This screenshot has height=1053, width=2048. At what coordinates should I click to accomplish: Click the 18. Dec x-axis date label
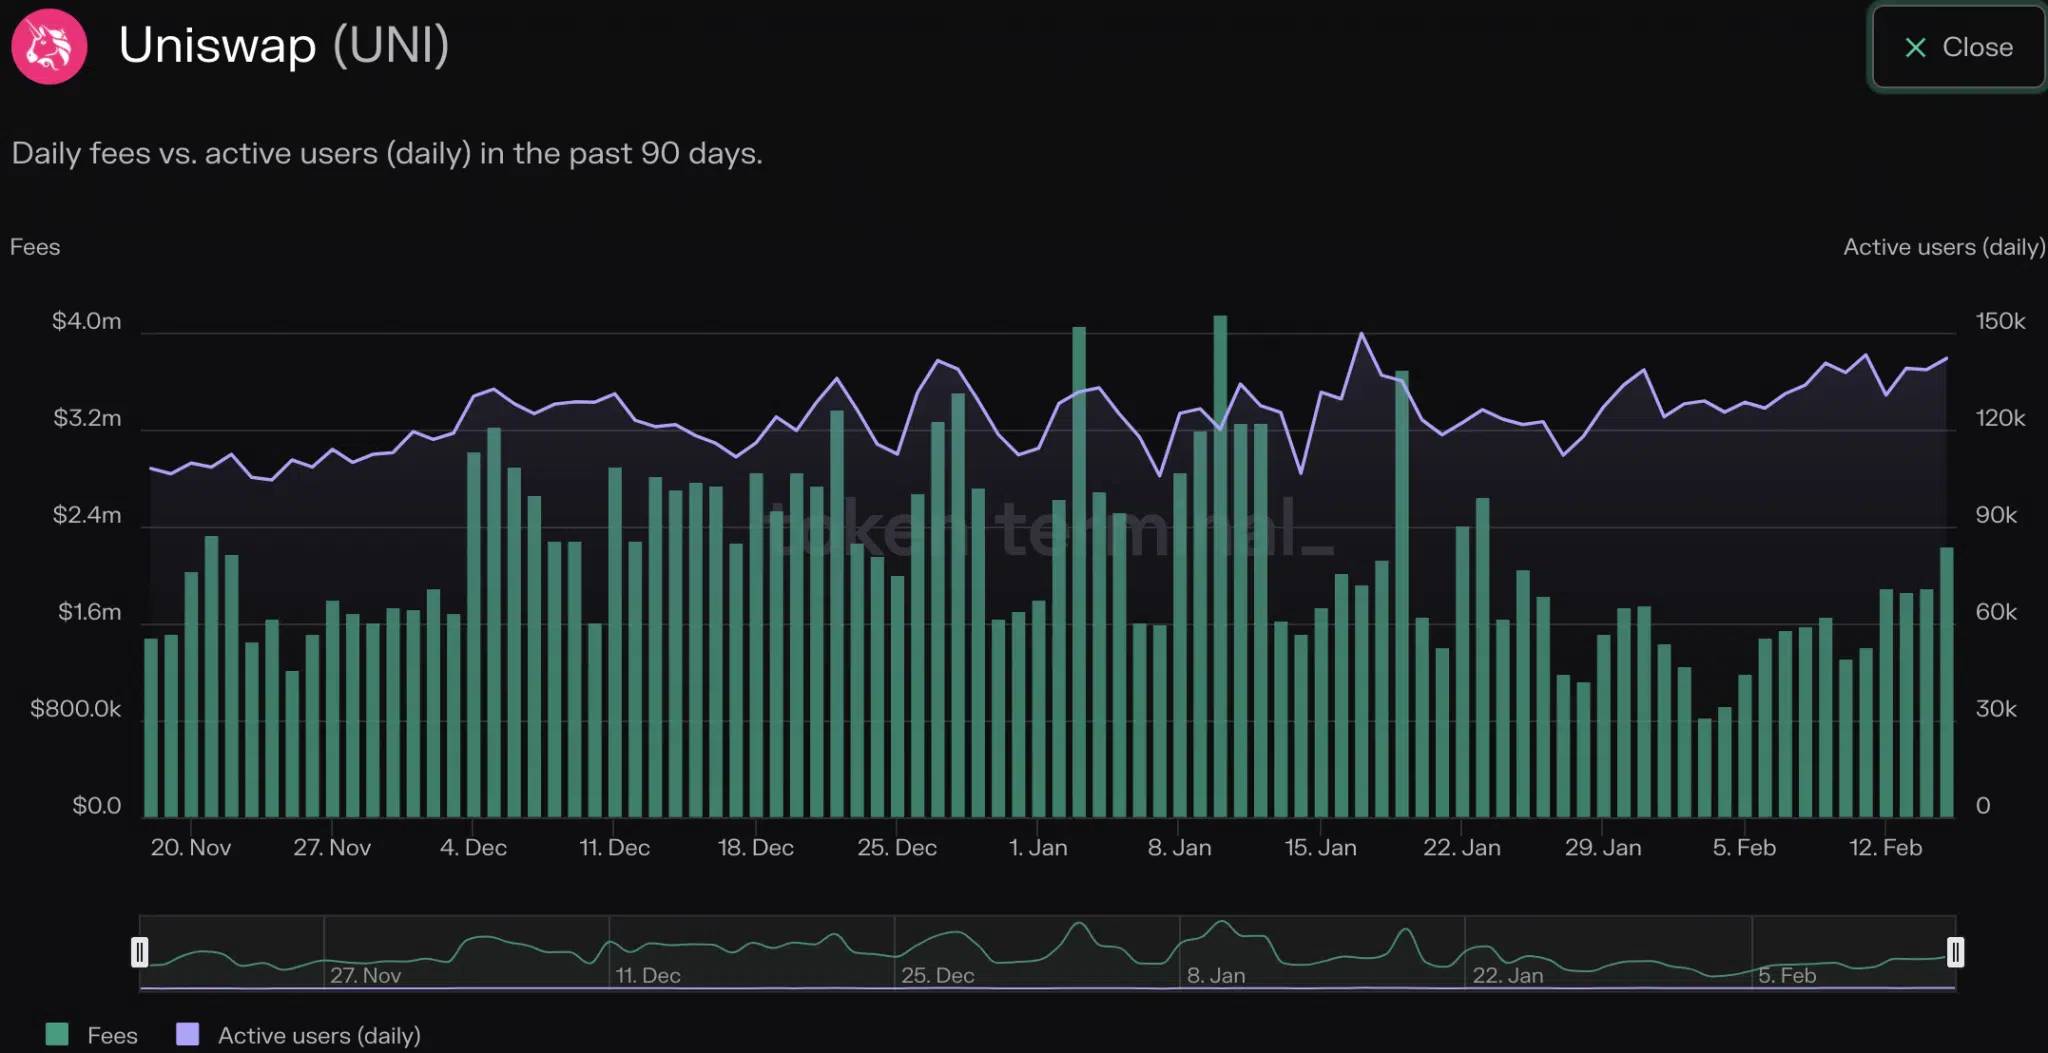(756, 848)
